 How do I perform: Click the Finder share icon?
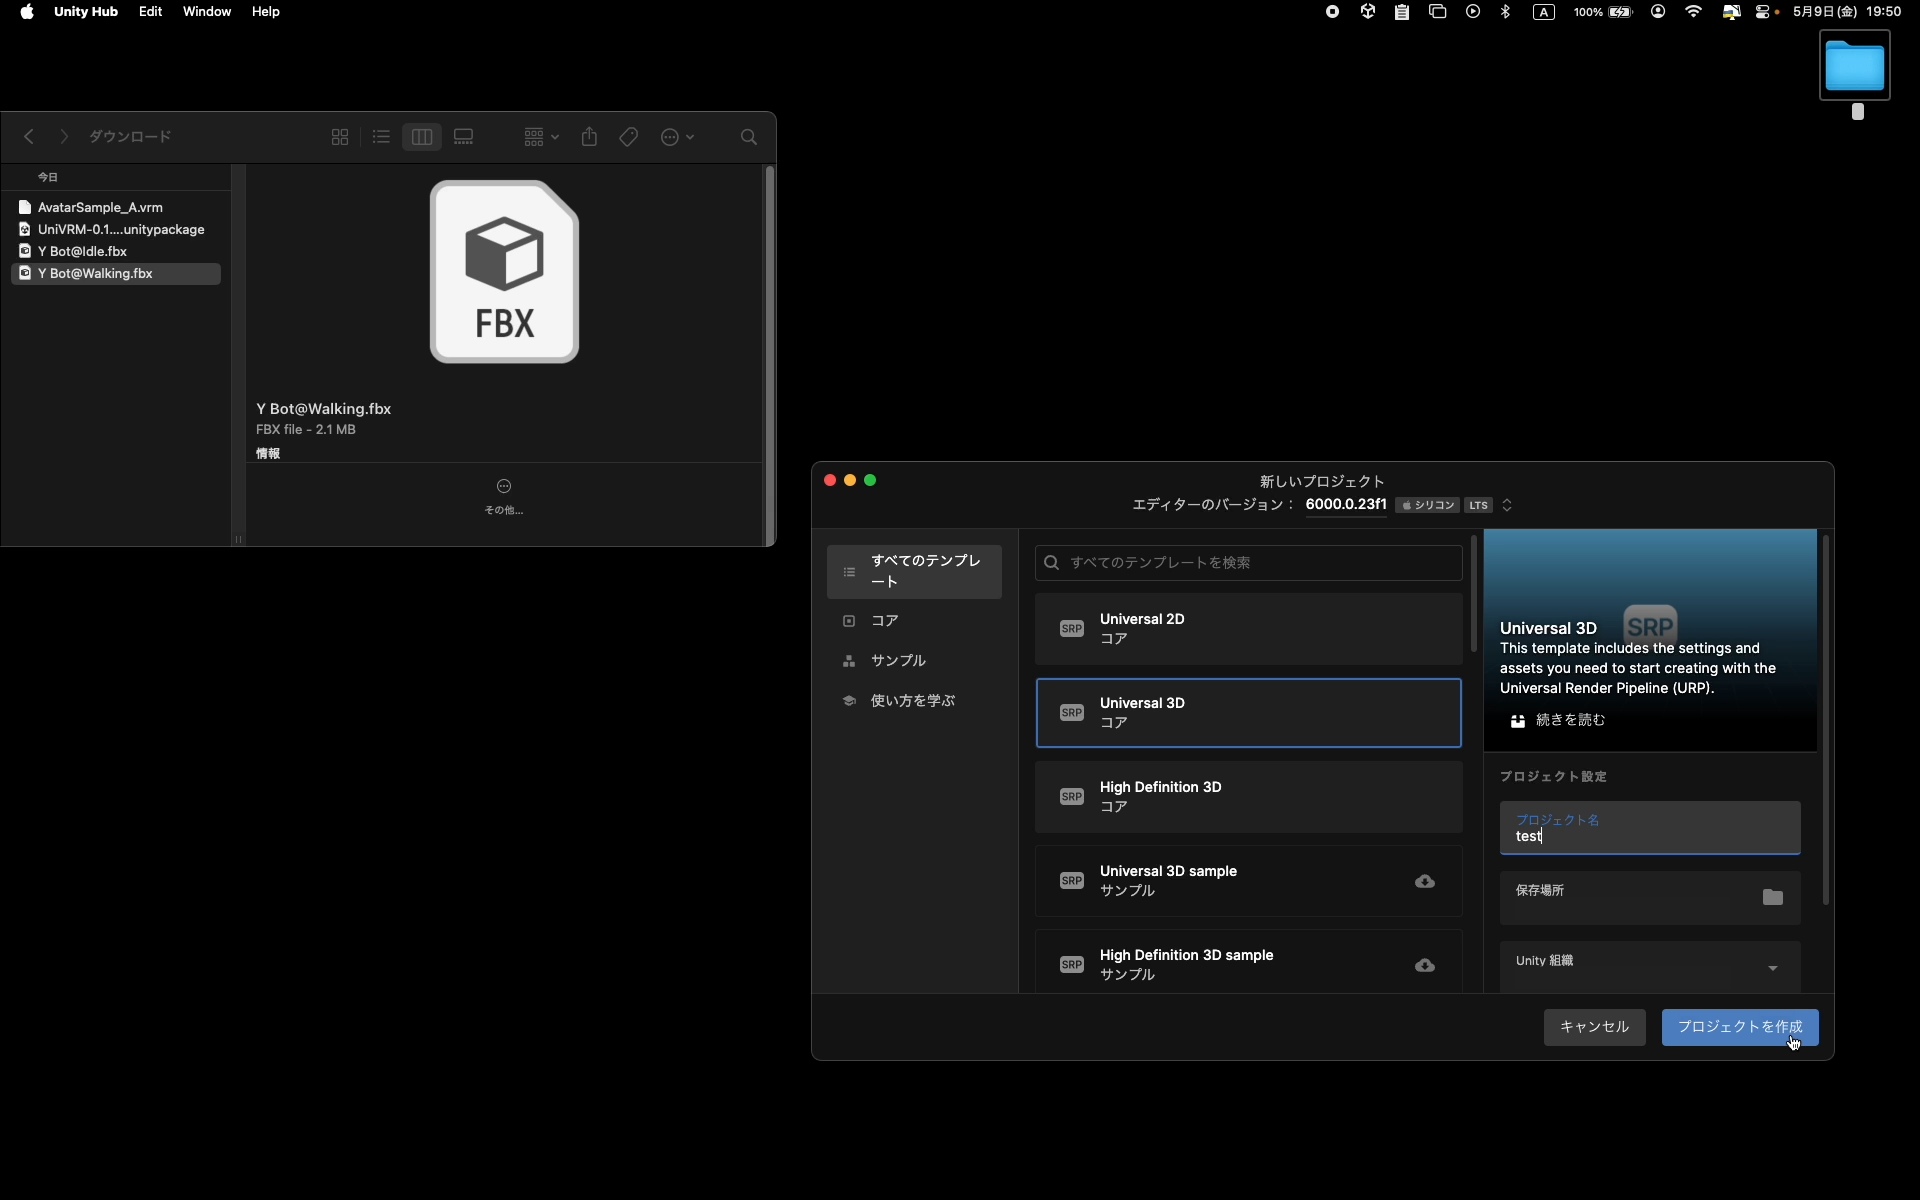coord(589,137)
